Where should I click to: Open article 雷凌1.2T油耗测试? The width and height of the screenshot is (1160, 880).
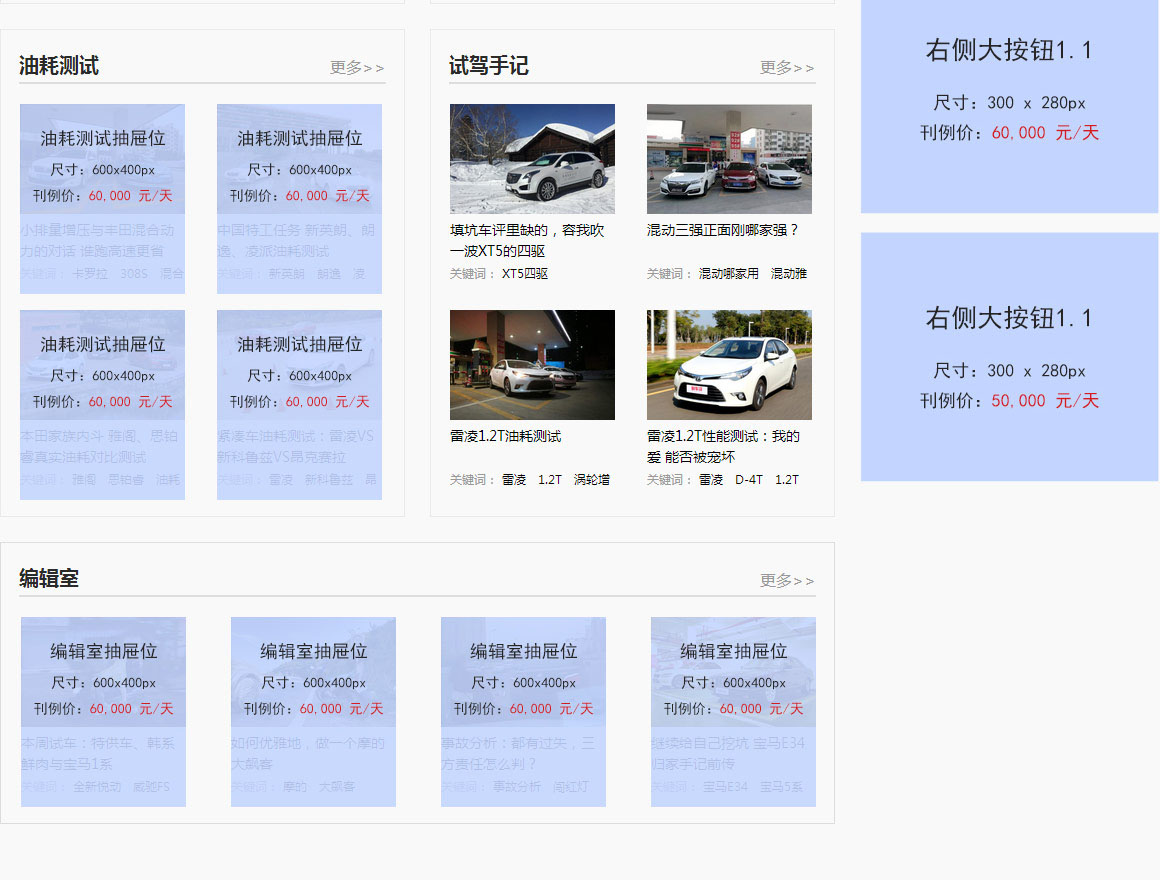pos(505,436)
